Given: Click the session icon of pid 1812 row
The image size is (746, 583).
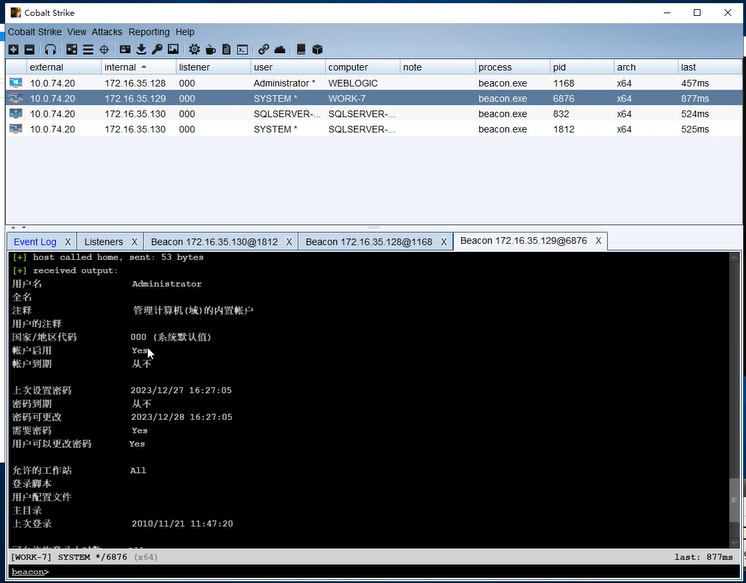Looking at the screenshot, I should pos(16,129).
